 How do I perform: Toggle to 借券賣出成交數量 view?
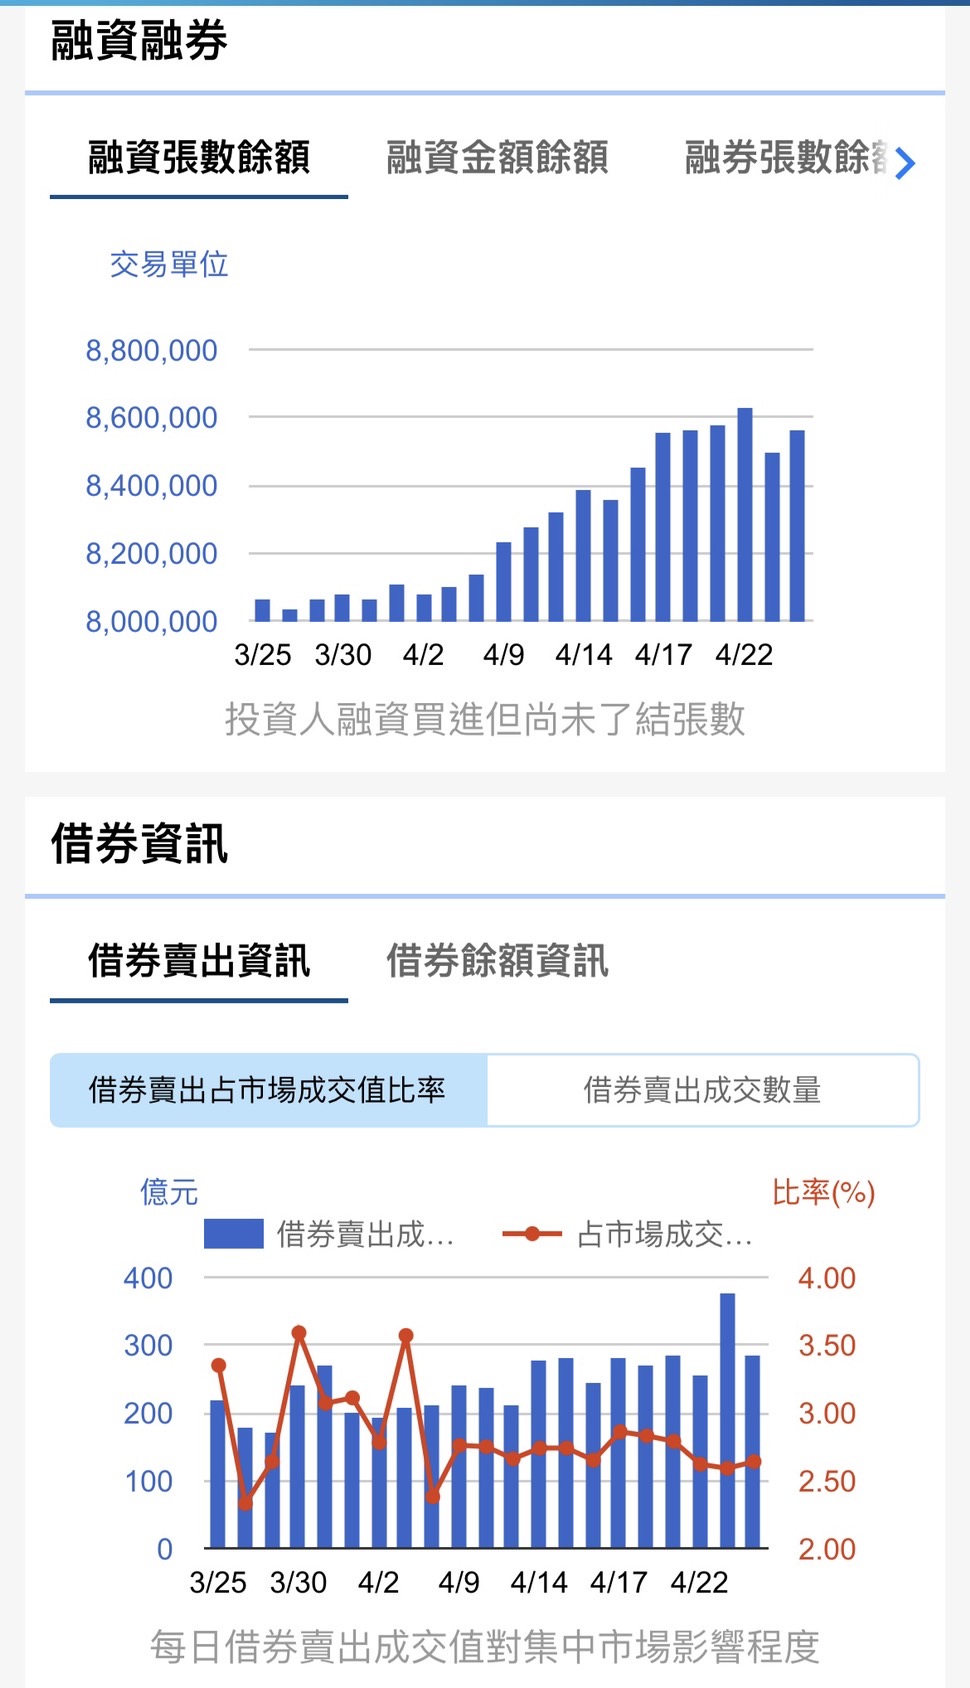click(x=702, y=1090)
